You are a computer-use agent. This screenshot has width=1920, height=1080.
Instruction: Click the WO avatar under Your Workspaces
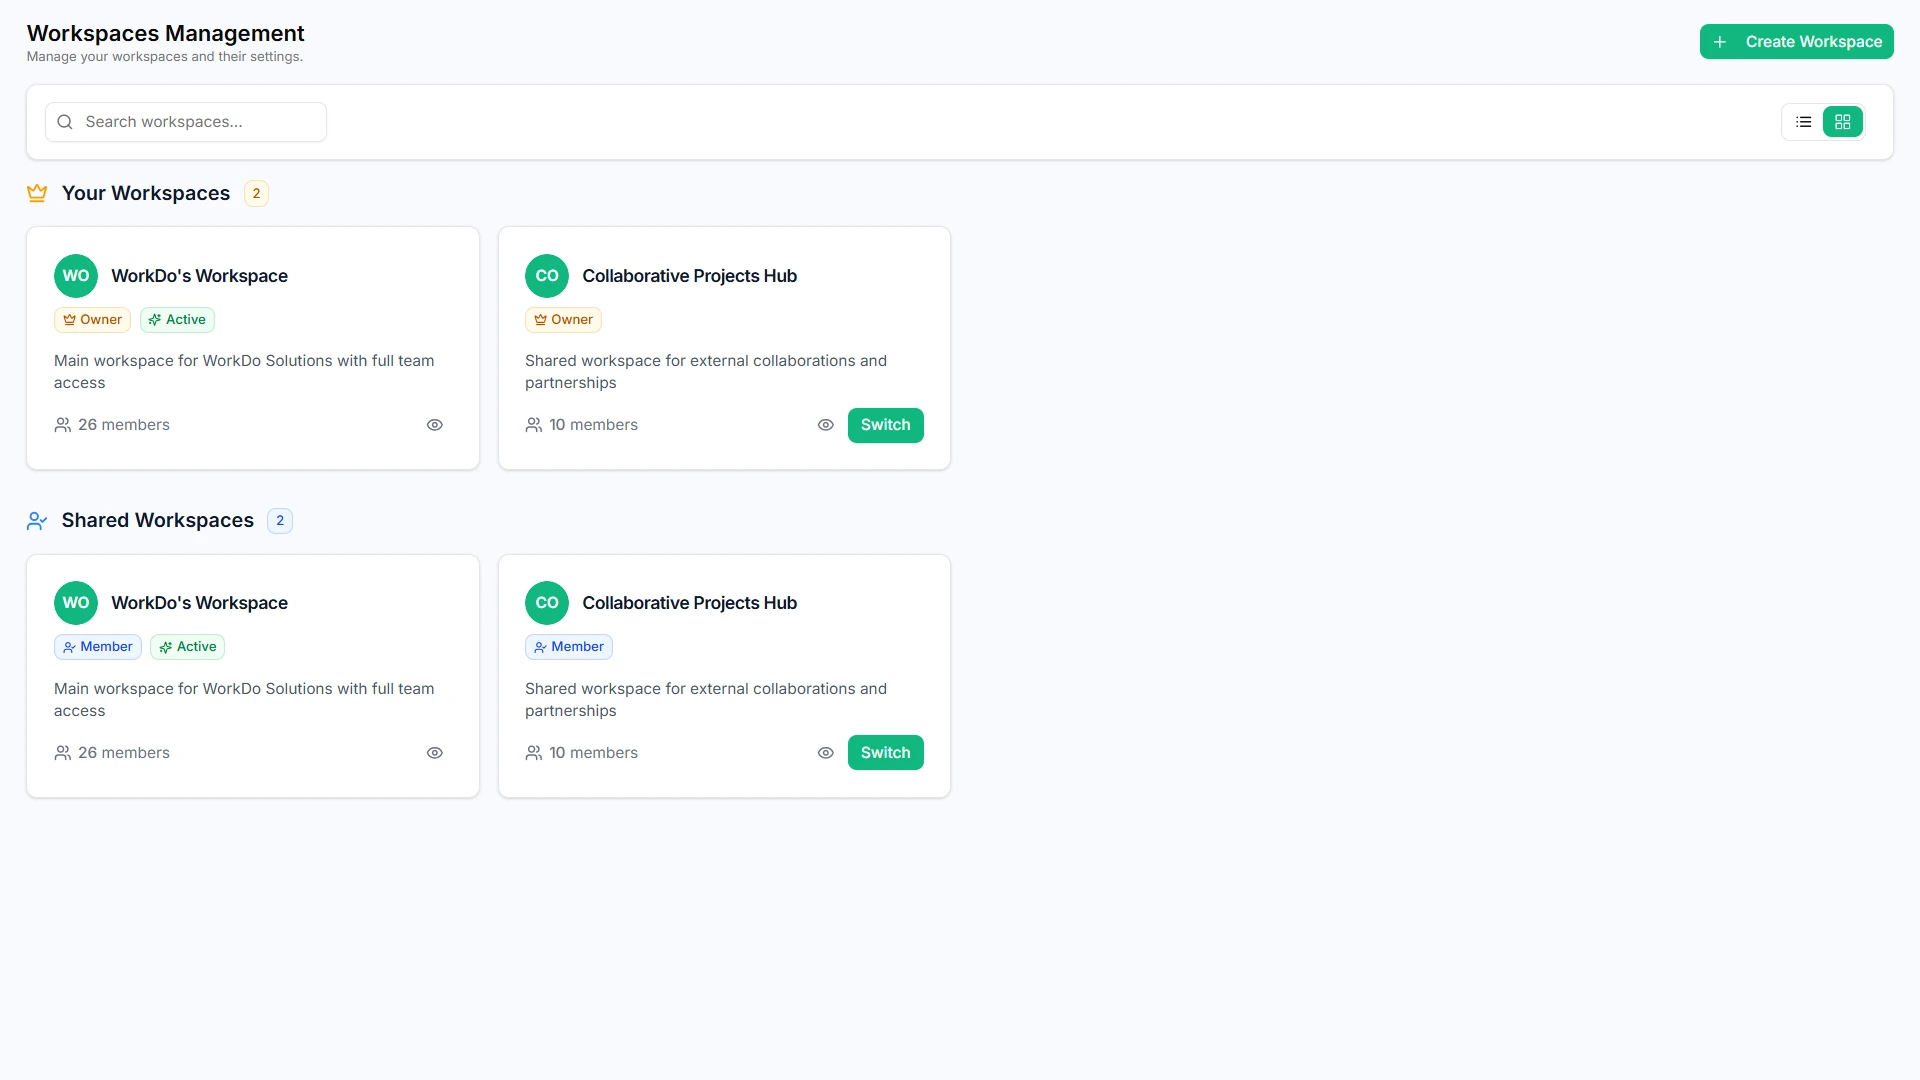[76, 276]
